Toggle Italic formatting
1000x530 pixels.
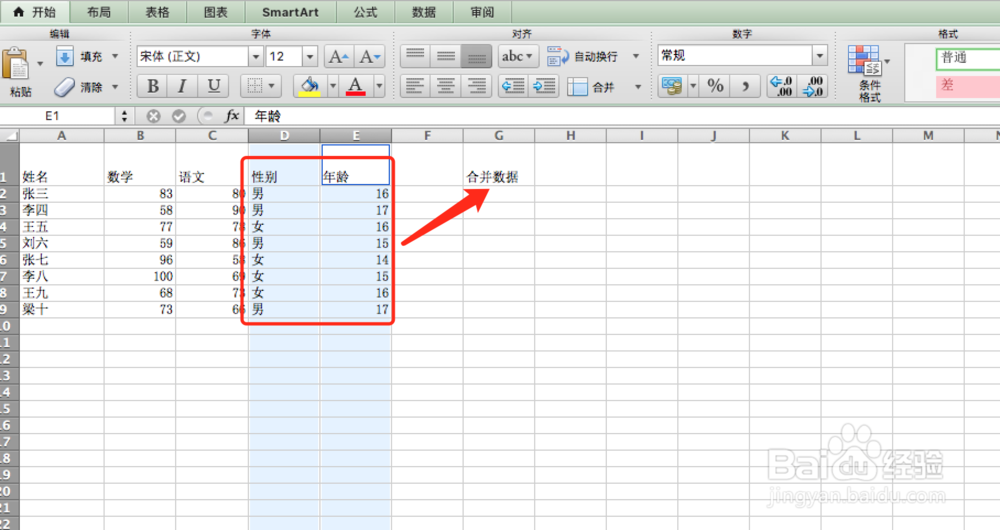[x=182, y=85]
